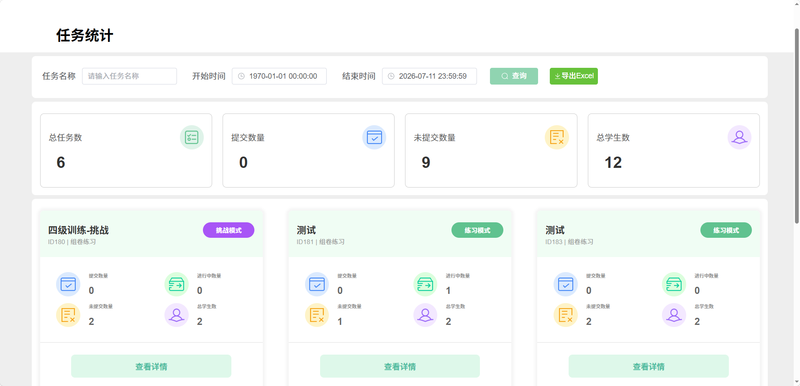Open the 结束时间 date picker field

pyautogui.click(x=429, y=76)
